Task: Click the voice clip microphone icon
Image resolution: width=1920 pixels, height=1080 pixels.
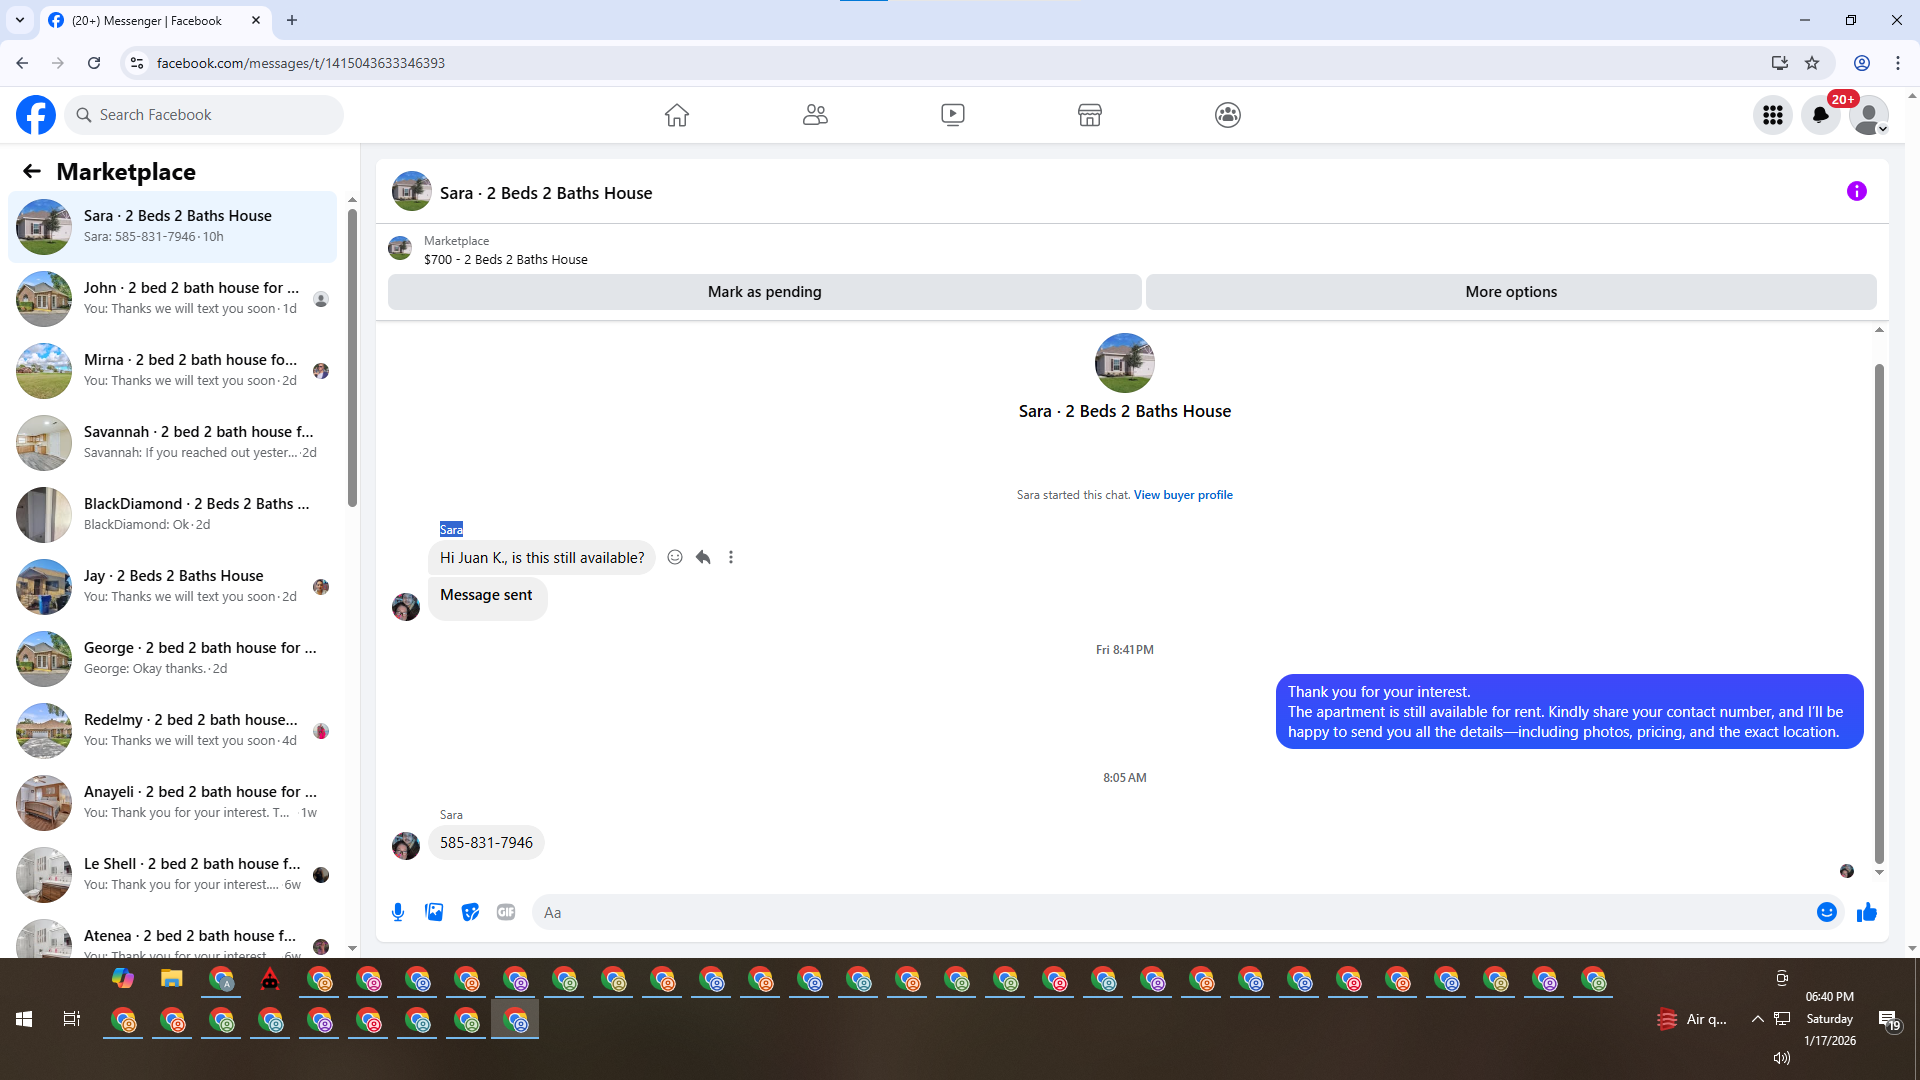Action: (398, 912)
